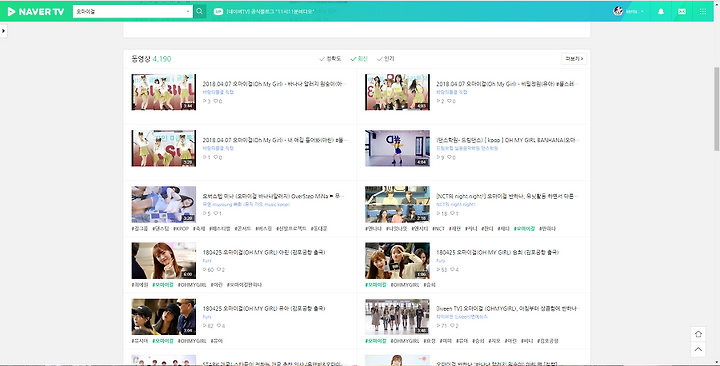Open the account name dropdown
This screenshot has height=366, width=720.
pyautogui.click(x=635, y=11)
